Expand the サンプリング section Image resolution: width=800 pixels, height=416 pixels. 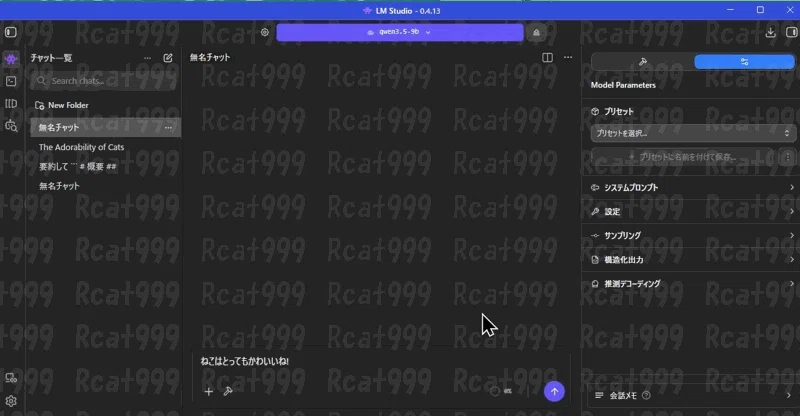click(x=693, y=235)
